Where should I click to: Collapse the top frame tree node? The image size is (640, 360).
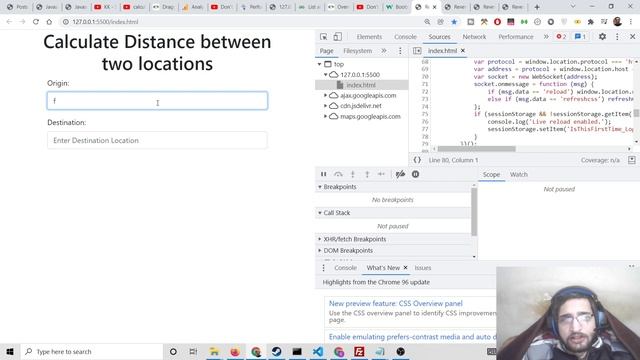coord(320,64)
